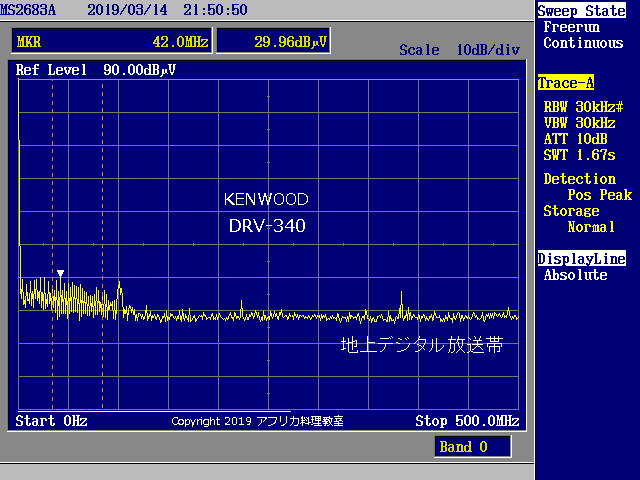Click the ATT 10dB value
The image size is (640, 480).
(x=576, y=139)
